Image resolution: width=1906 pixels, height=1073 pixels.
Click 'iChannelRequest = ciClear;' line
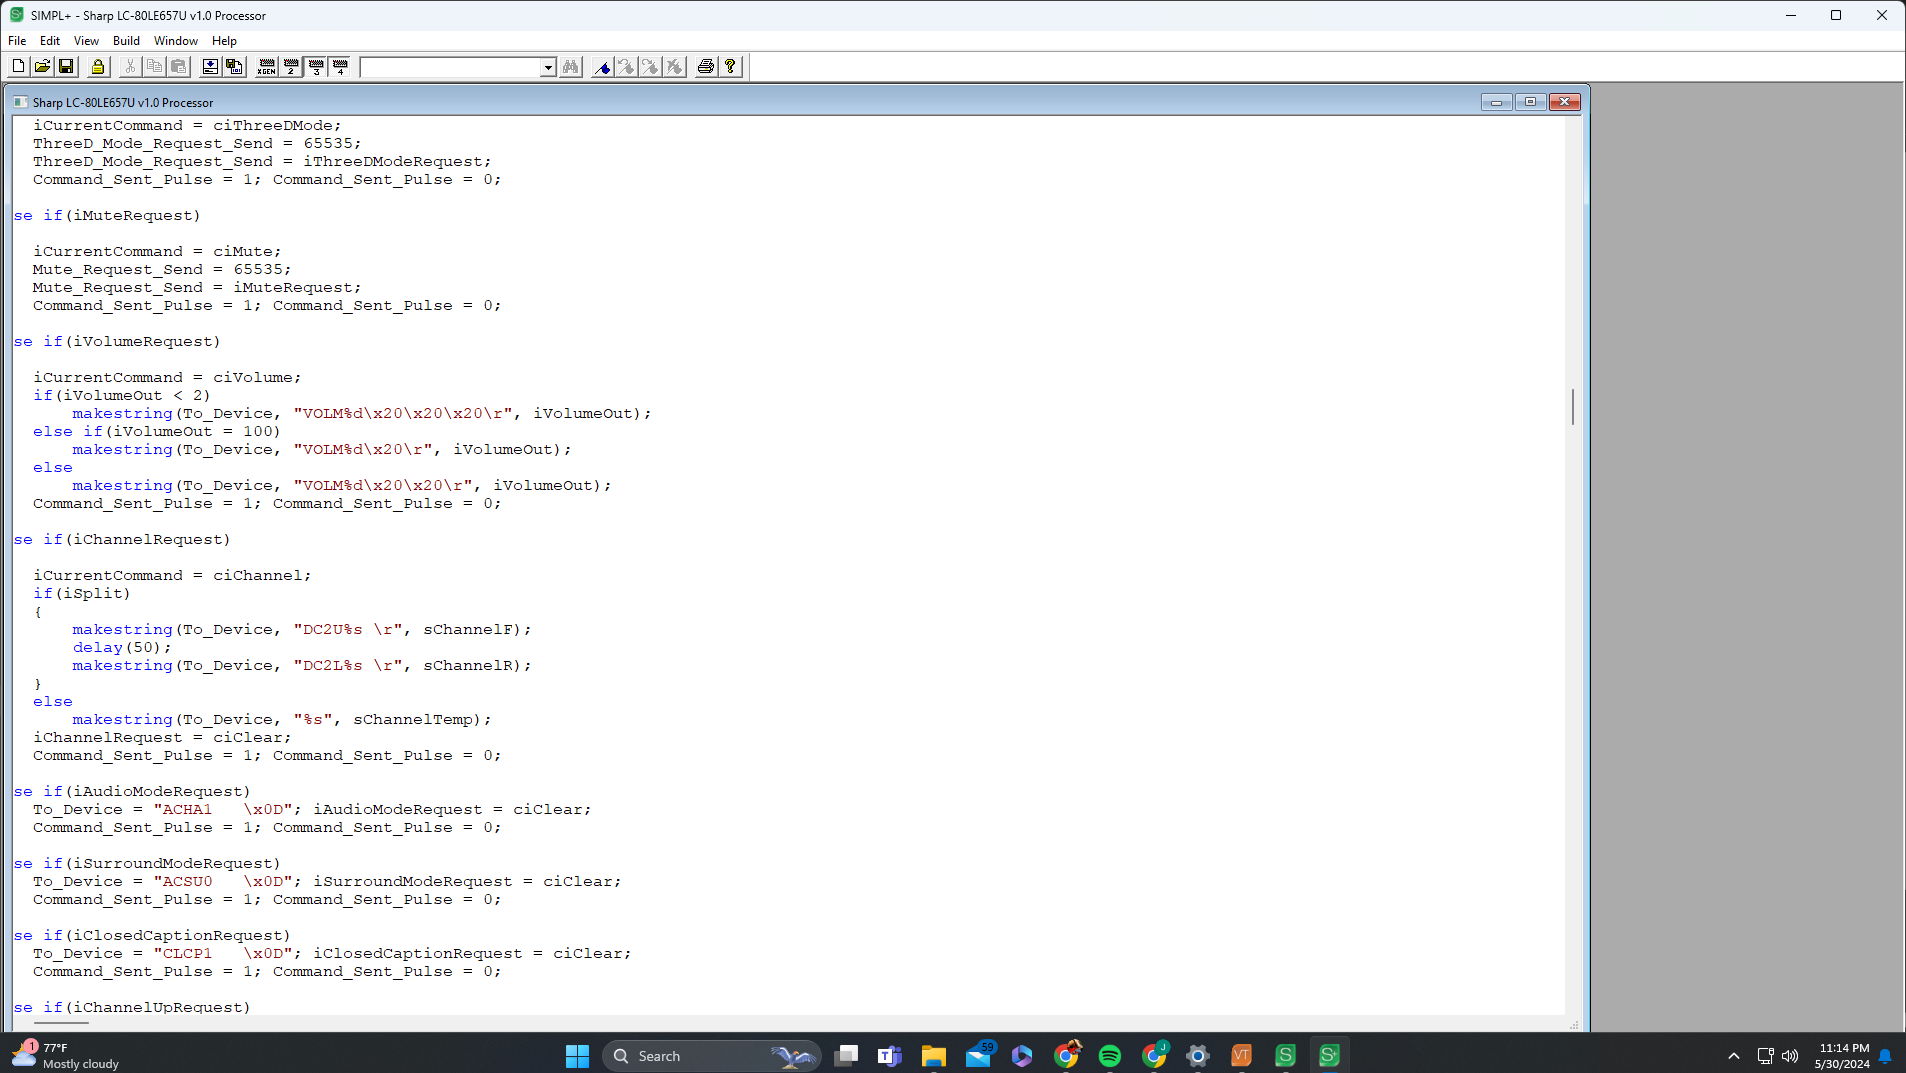click(162, 738)
